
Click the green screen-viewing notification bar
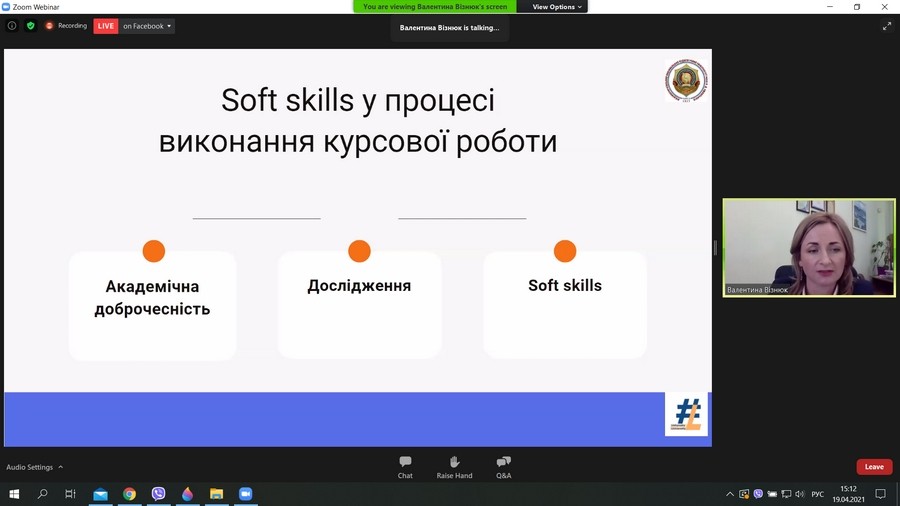coord(435,7)
